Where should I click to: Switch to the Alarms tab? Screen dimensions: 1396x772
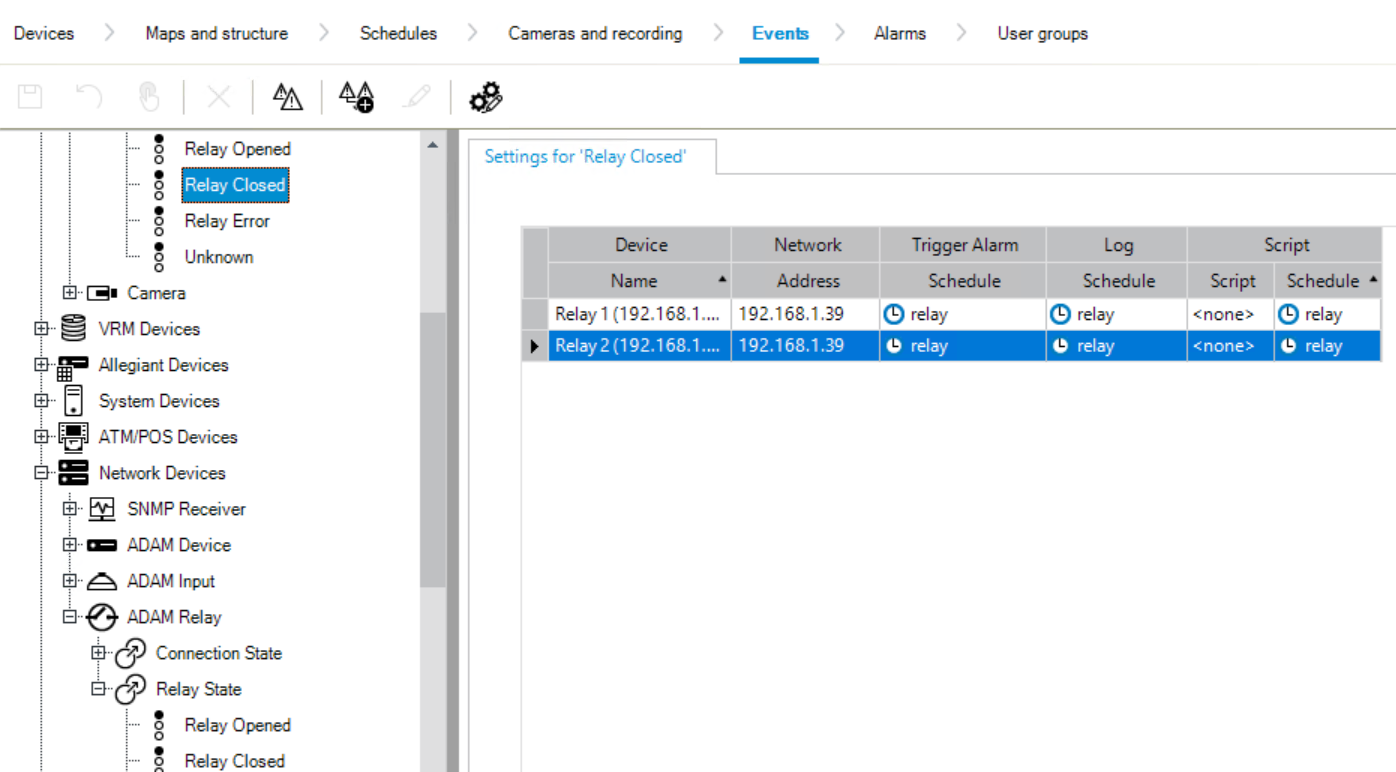point(899,33)
